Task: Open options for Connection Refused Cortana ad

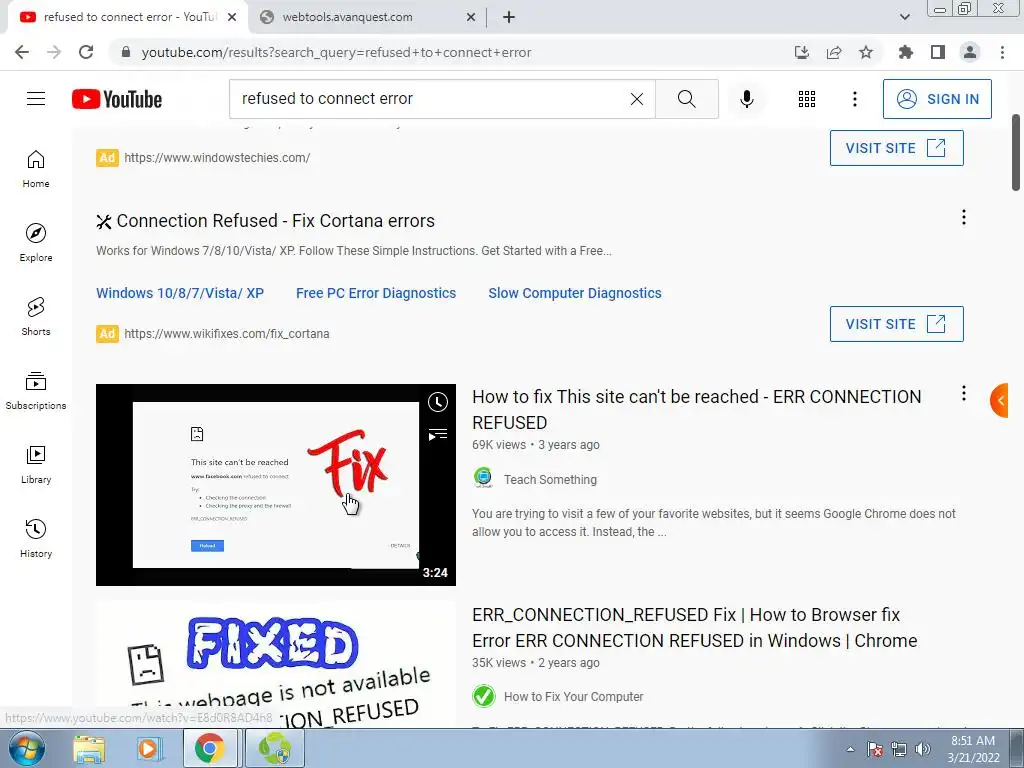Action: (x=963, y=217)
